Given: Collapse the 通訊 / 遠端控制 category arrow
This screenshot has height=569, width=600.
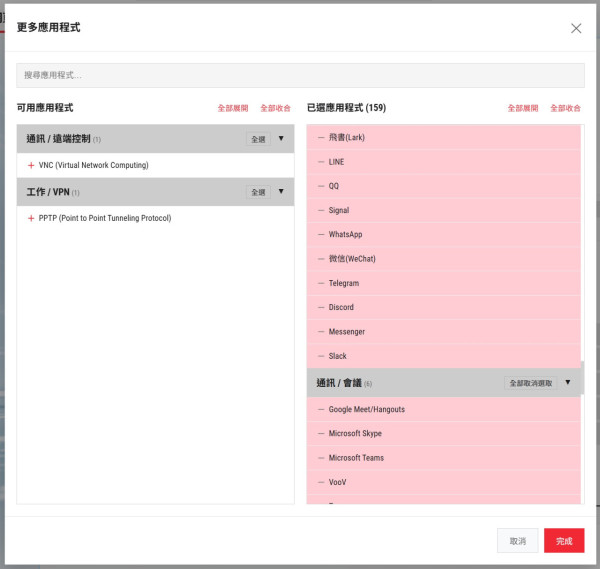Looking at the screenshot, I should [281, 139].
